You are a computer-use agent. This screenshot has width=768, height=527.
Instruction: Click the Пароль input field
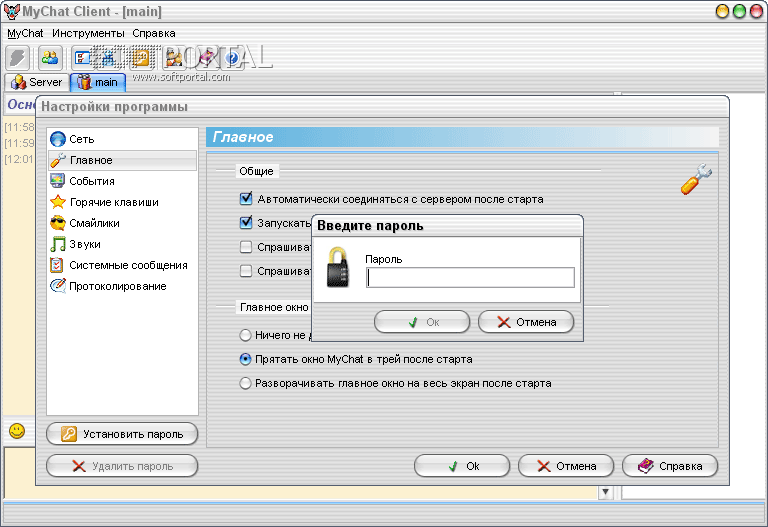(470, 278)
